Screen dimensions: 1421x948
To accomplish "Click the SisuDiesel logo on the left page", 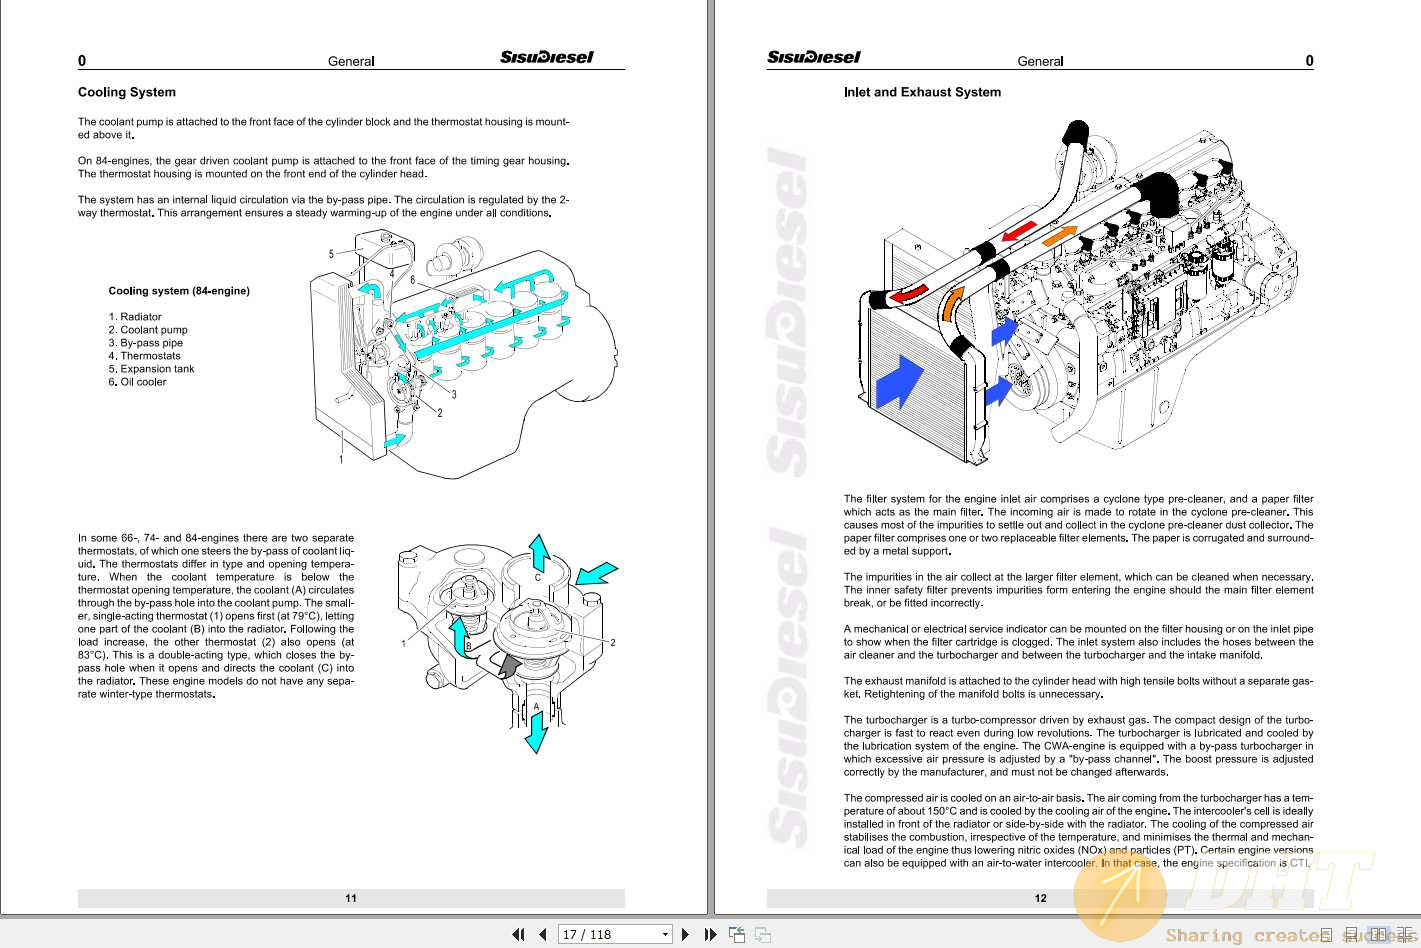I will pos(546,57).
